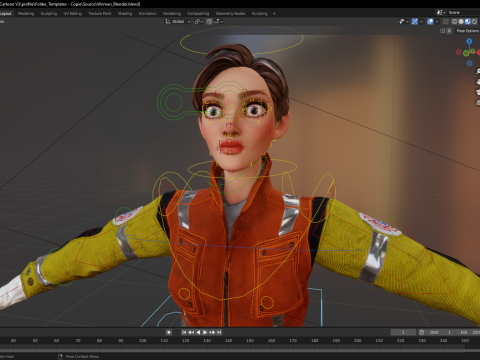Image resolution: width=480 pixels, height=360 pixels.
Task: Open the Shading workspace tab
Action: (125, 13)
